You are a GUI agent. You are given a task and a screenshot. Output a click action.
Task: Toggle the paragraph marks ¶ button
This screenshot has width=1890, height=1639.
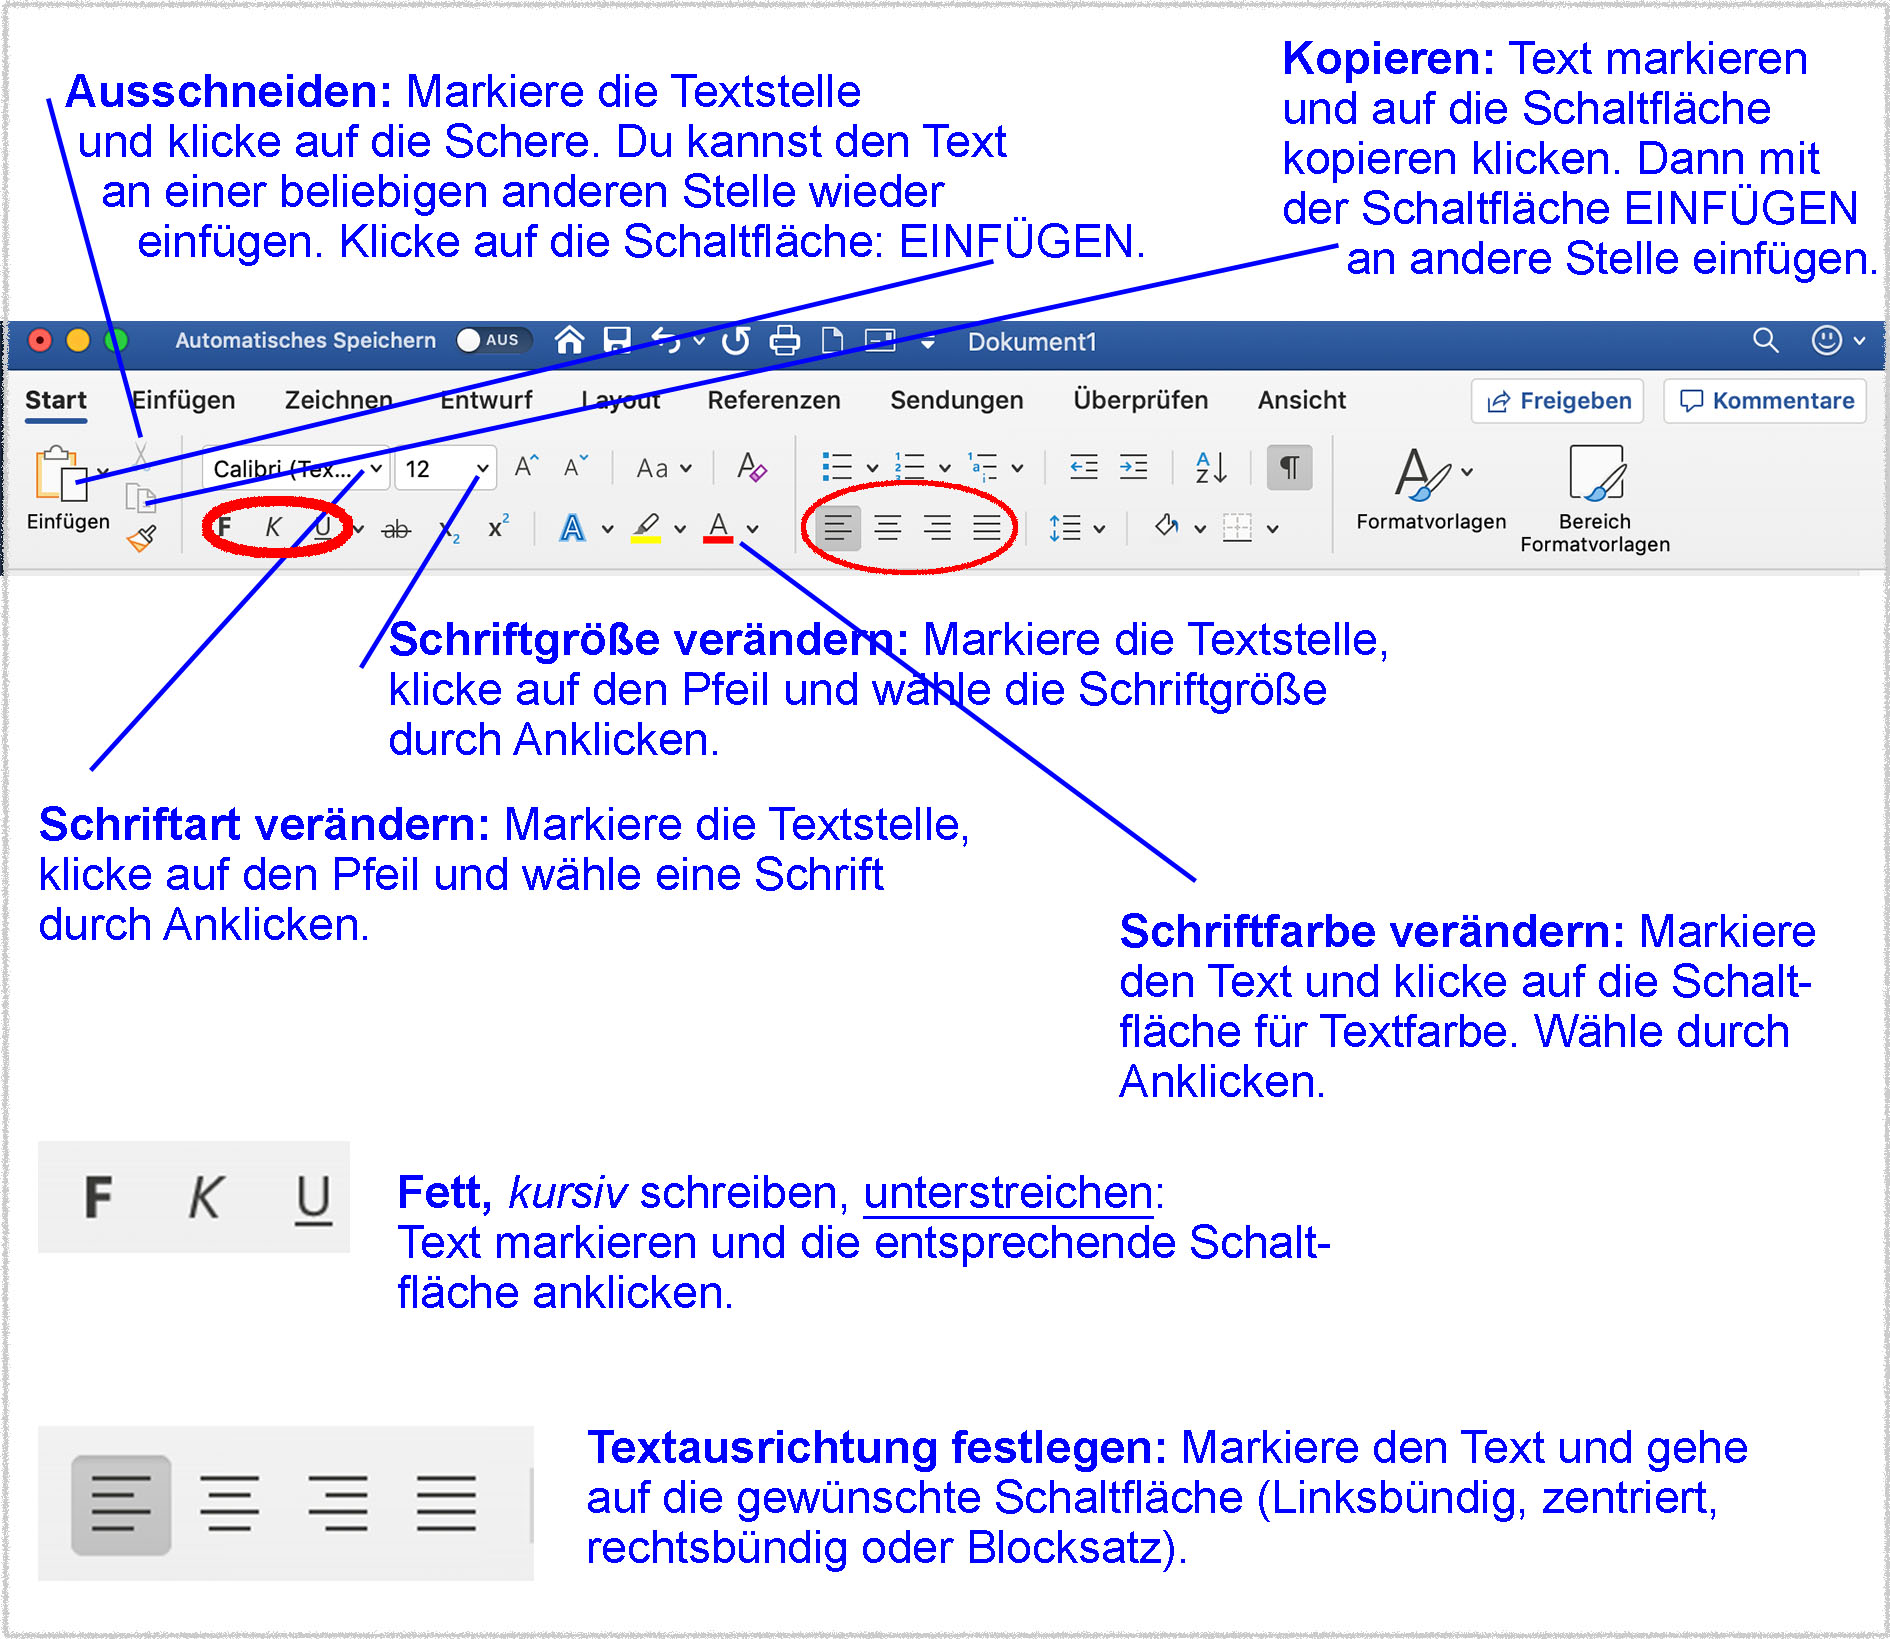click(x=1289, y=467)
